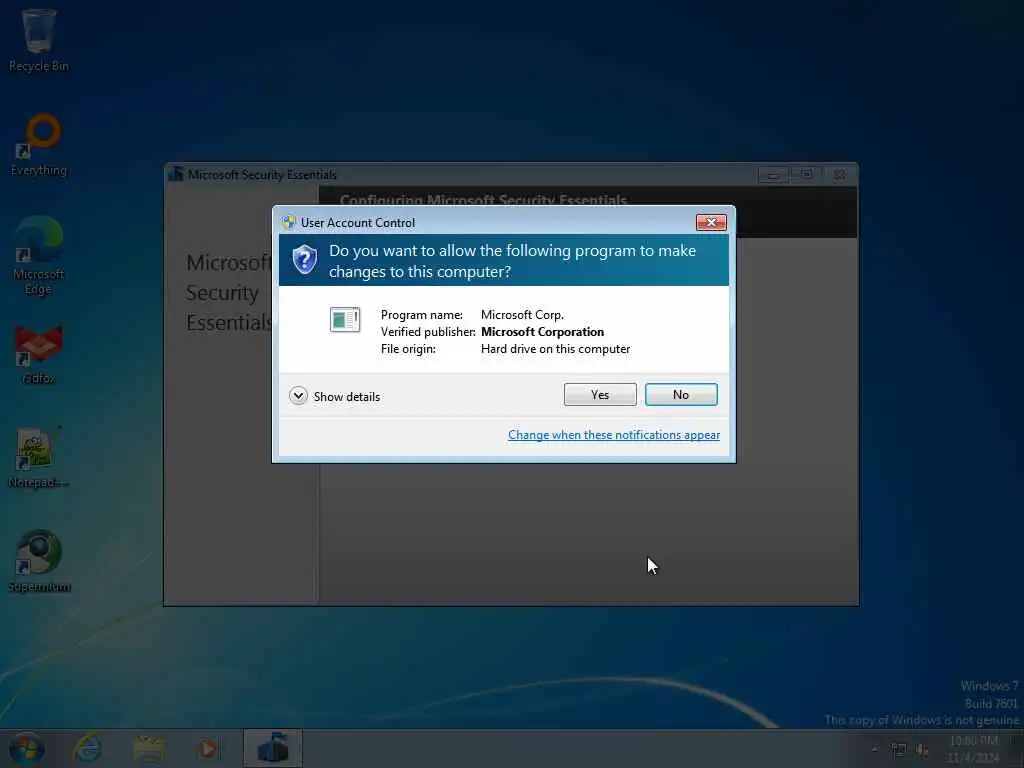Click the User Account Control title shield icon
Image resolution: width=1024 pixels, height=768 pixels.
point(289,223)
